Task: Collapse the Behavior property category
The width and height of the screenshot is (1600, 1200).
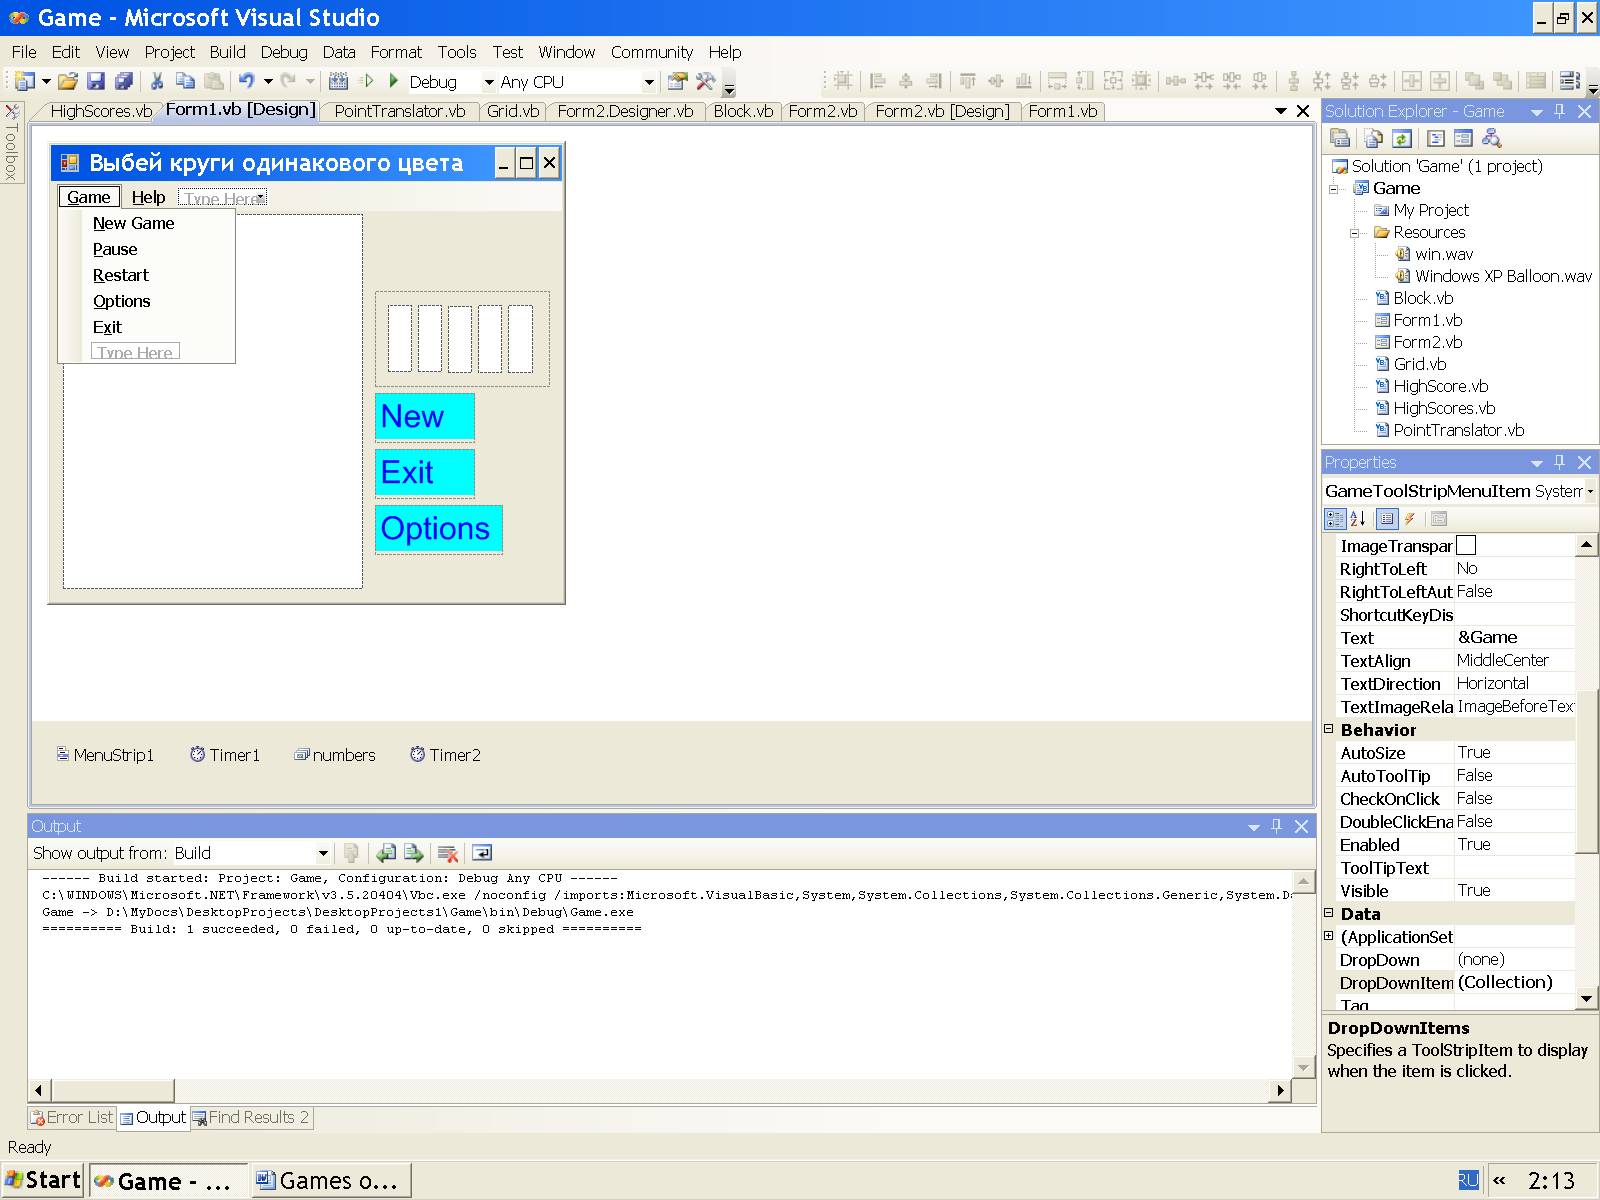Action: click(1329, 730)
